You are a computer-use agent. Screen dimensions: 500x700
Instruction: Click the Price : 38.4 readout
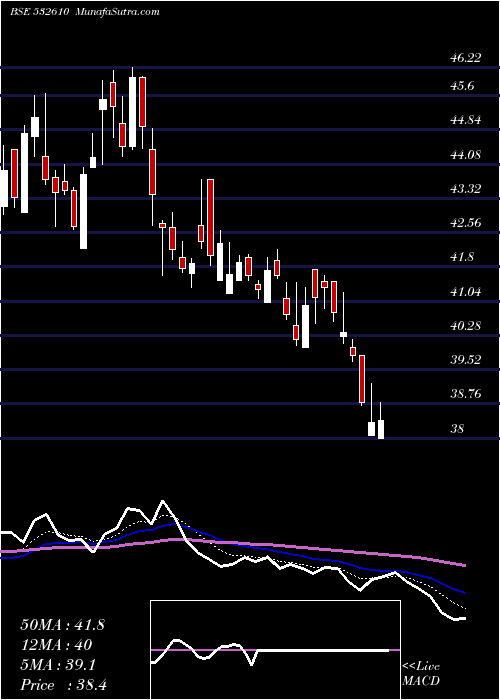64,685
